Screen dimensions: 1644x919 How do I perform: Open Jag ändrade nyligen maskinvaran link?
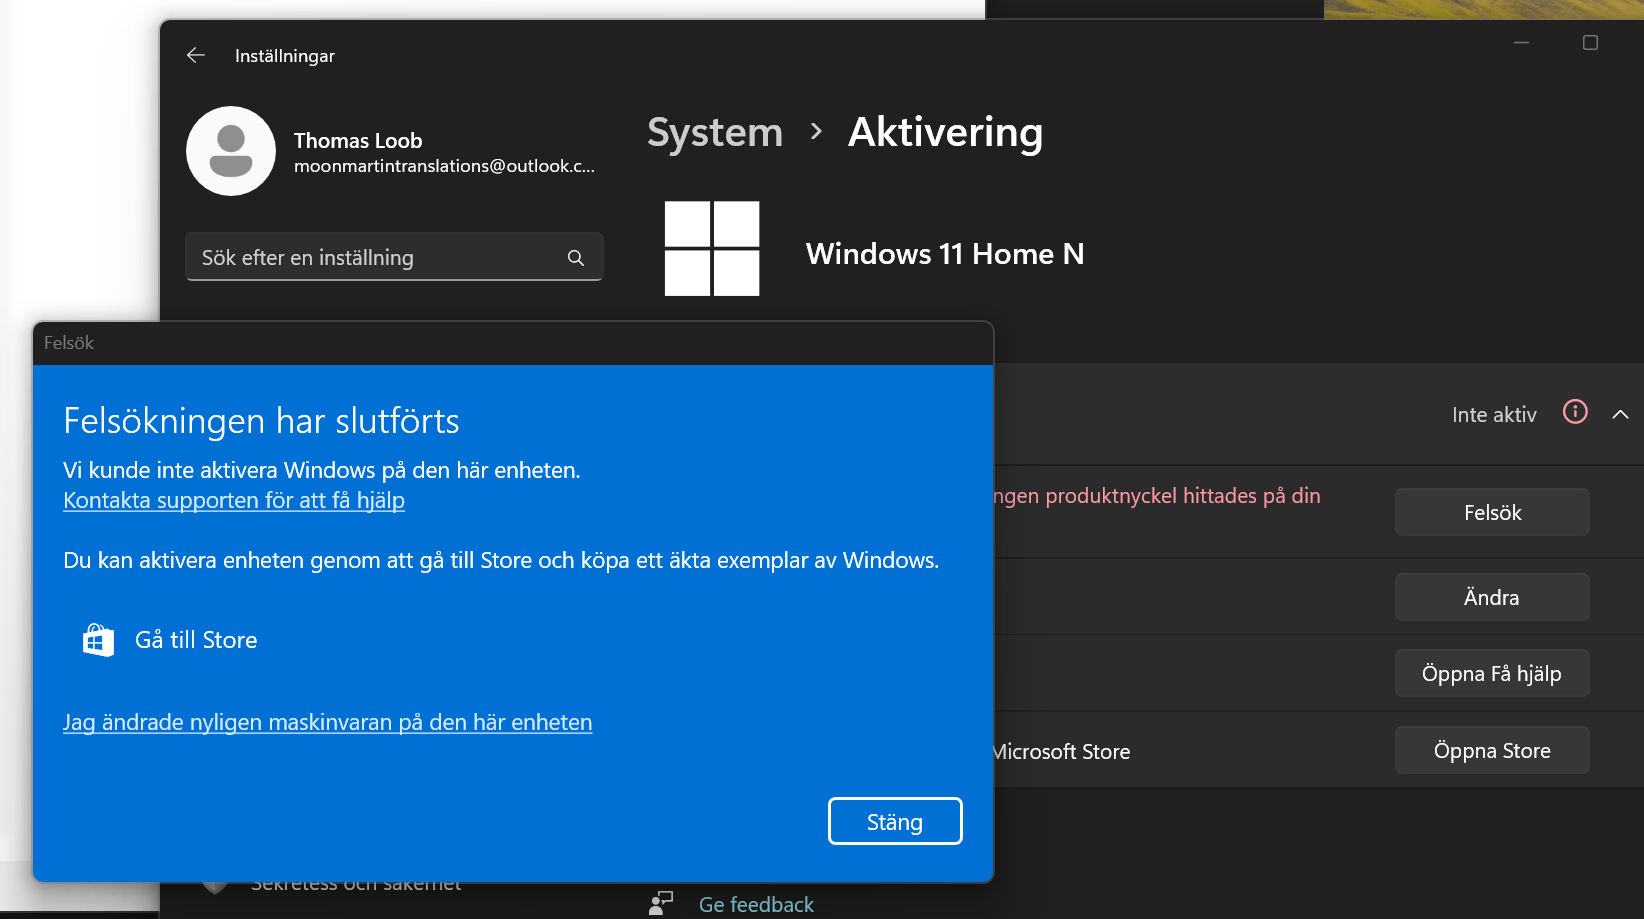click(328, 722)
